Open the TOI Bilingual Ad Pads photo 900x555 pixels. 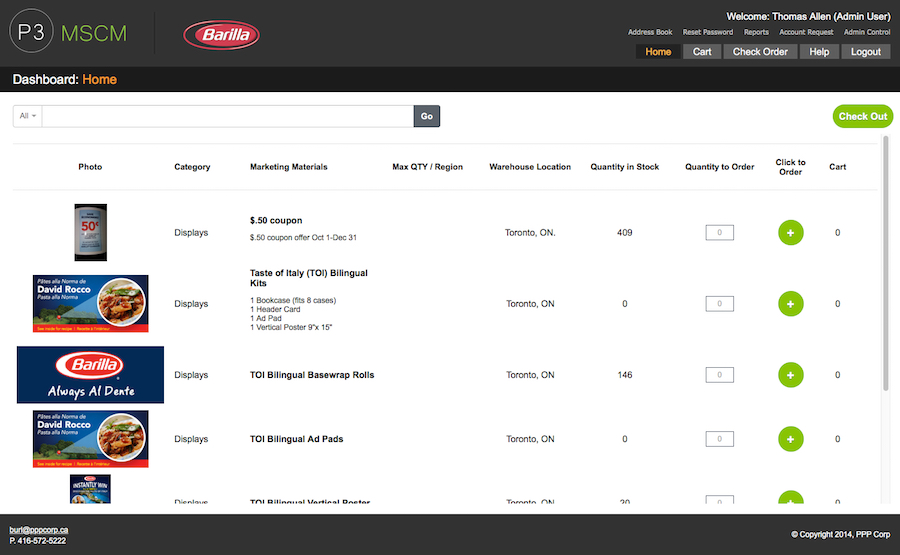point(91,439)
